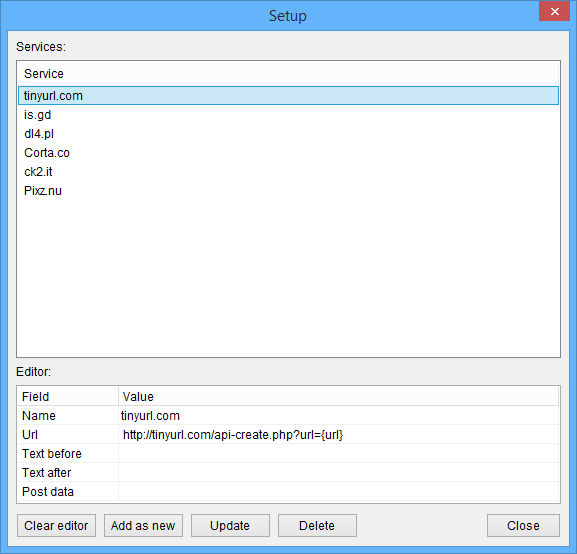Click the Update button
Viewport: 577px width, 554px height.
point(230,525)
